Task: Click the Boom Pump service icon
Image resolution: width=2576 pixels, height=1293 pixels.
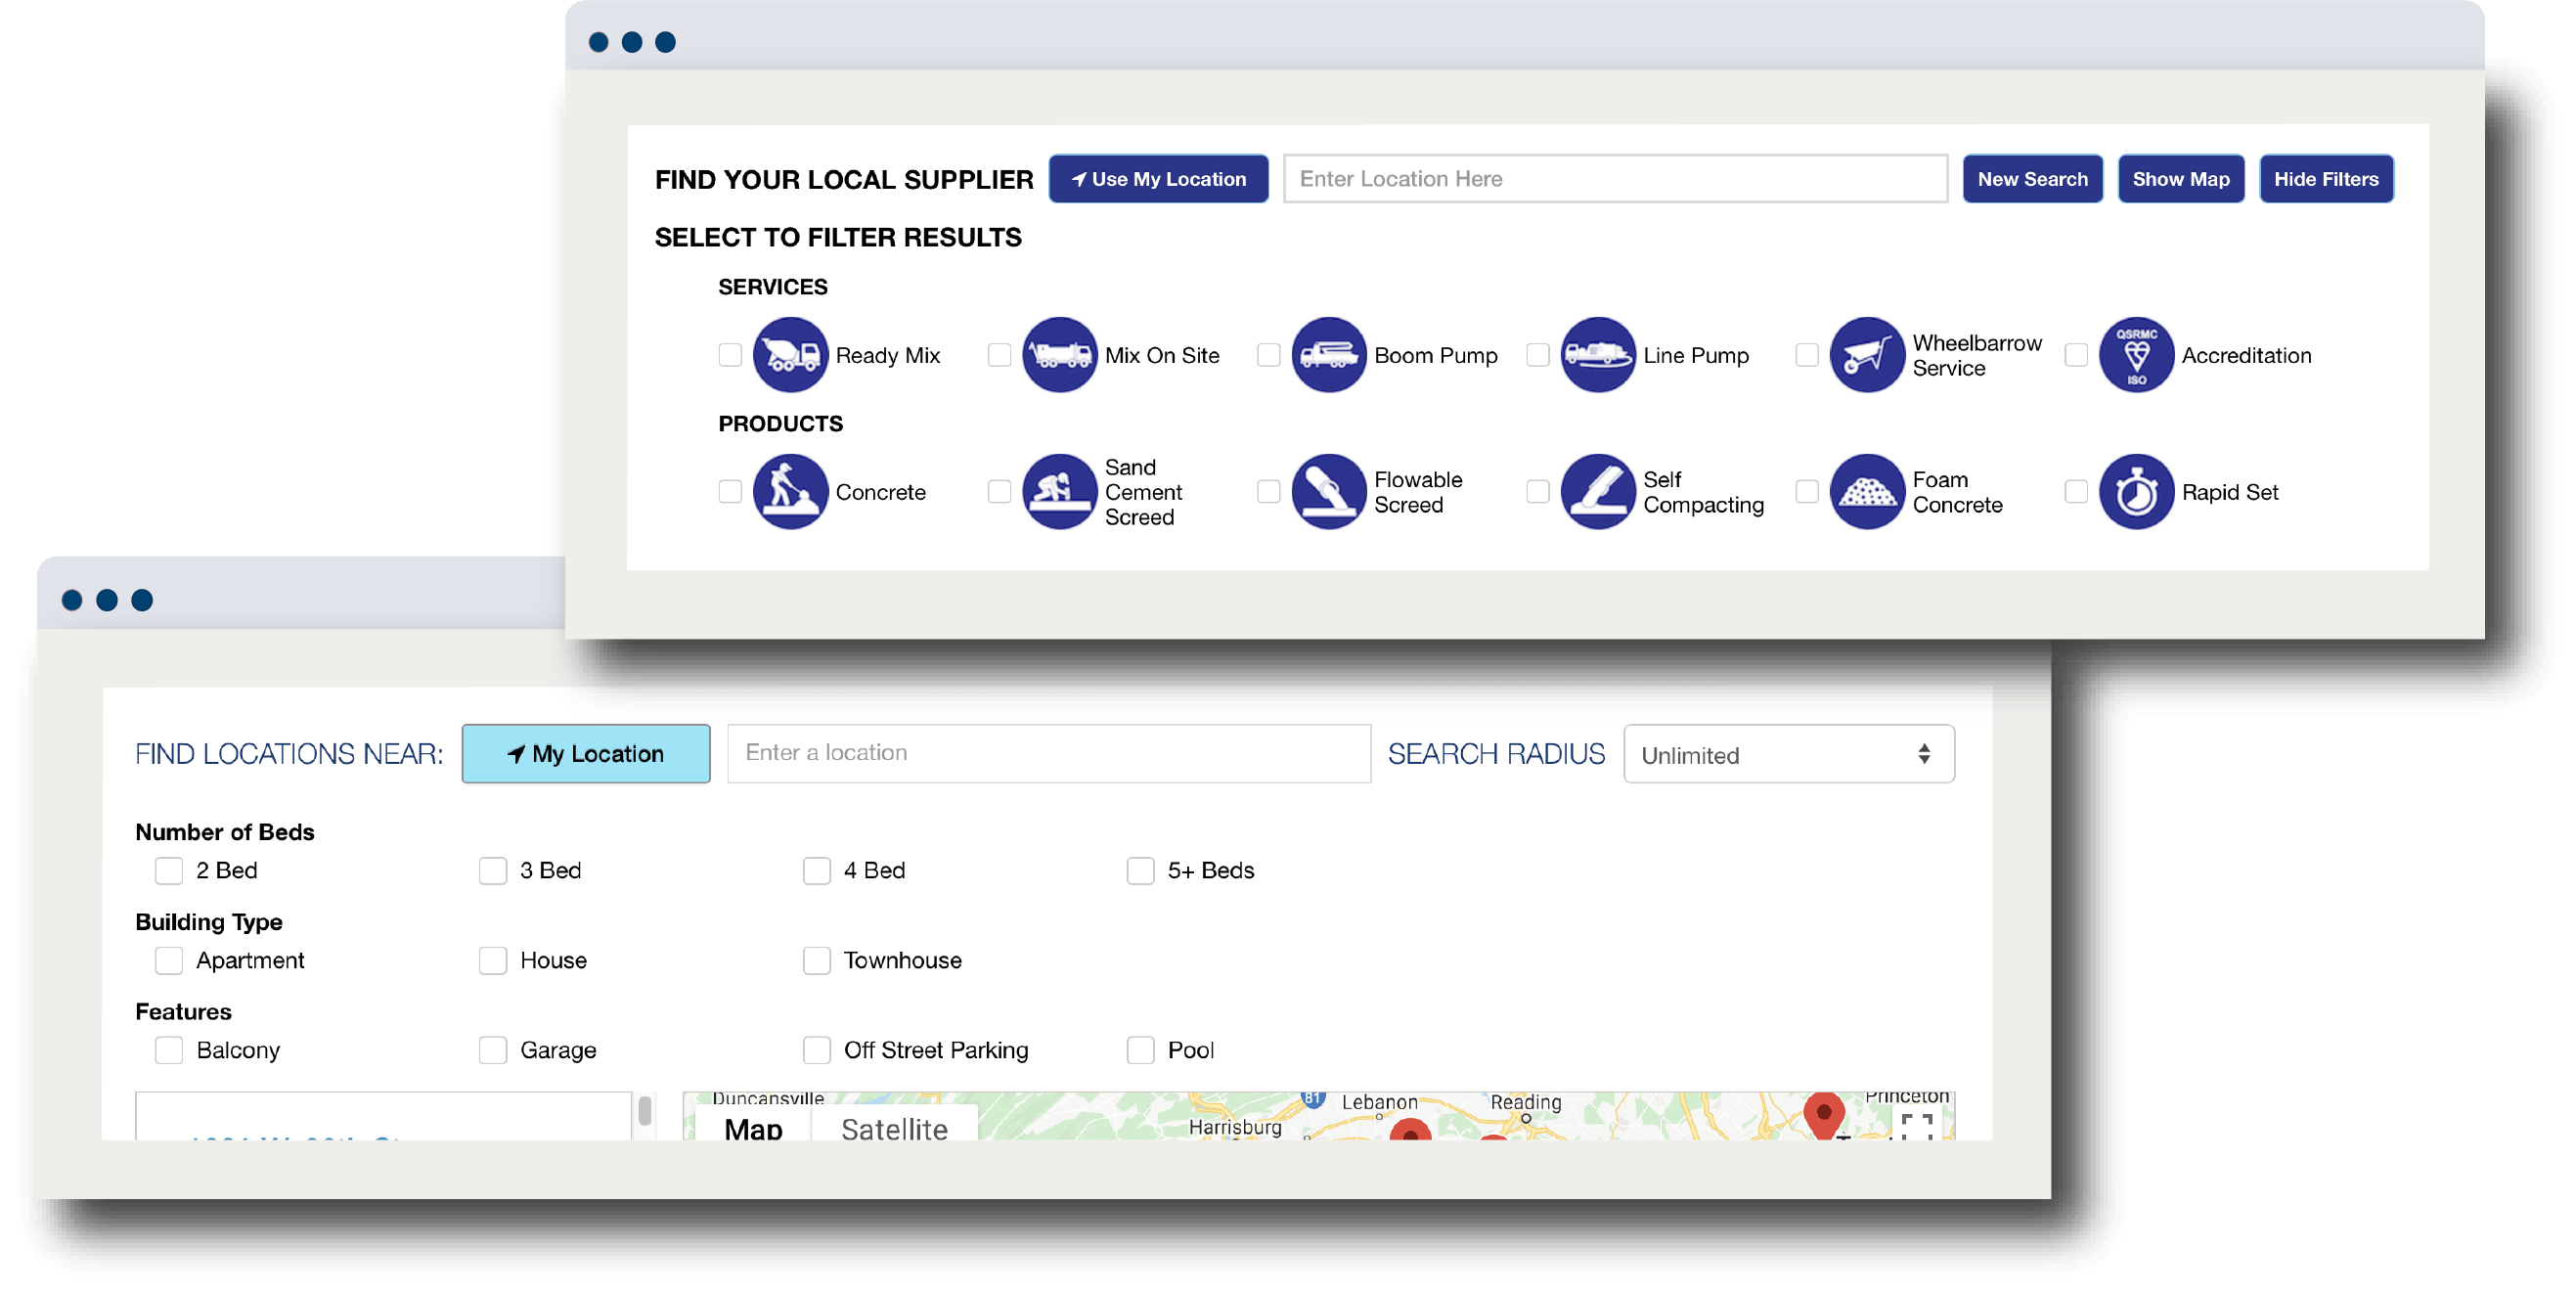Action: pyautogui.click(x=1328, y=355)
